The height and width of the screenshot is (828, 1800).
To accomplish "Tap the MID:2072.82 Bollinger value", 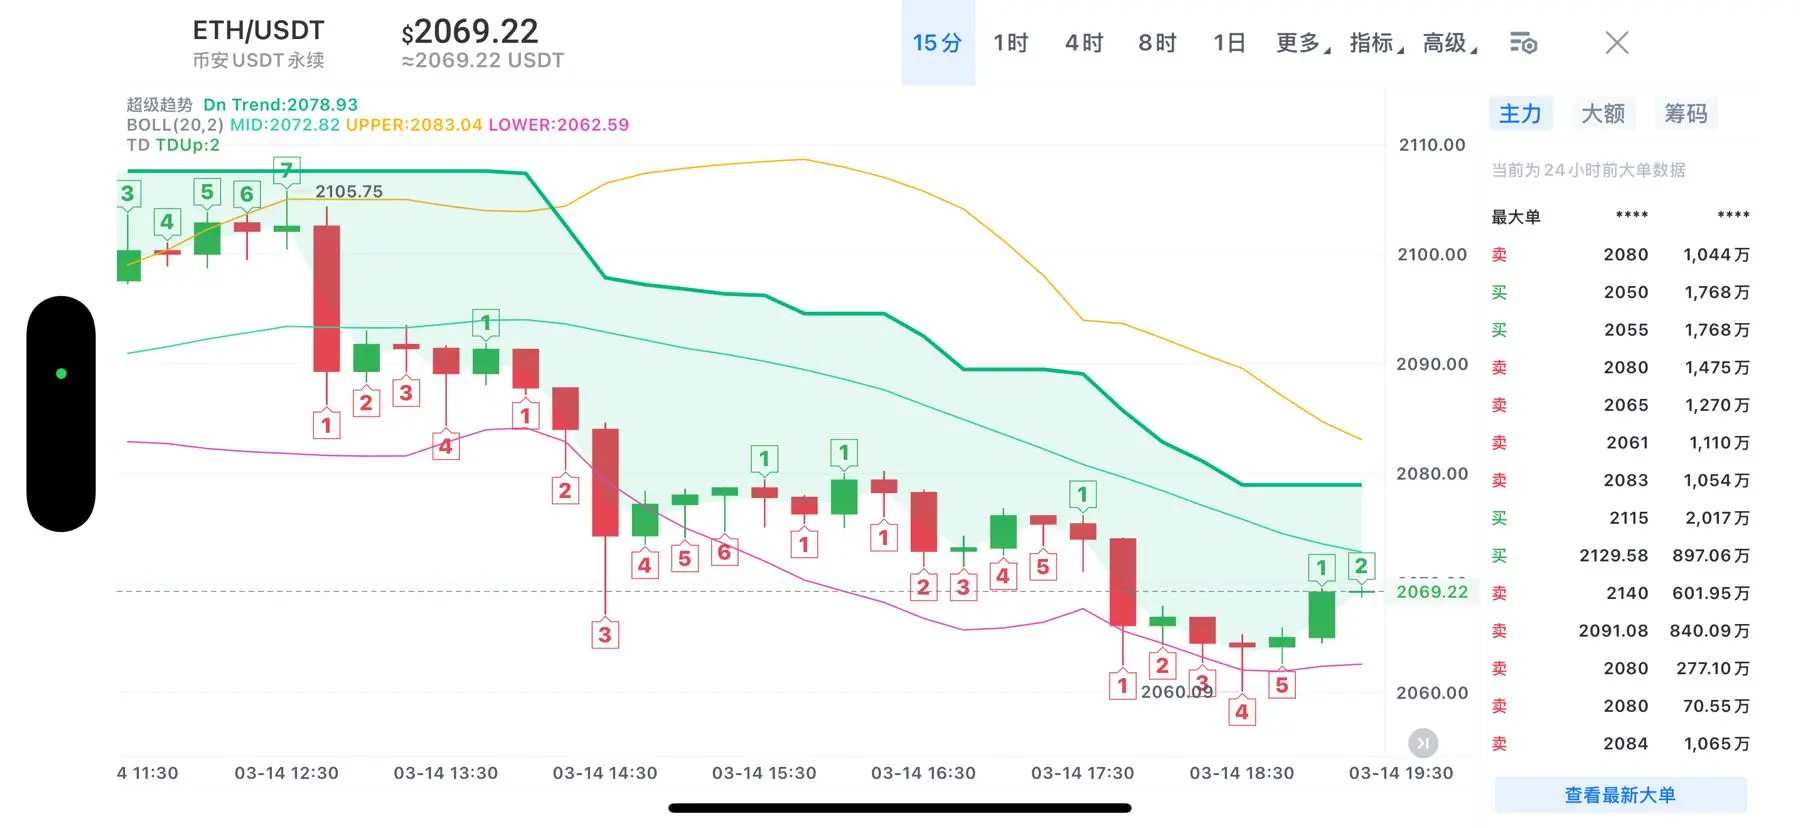I will [x=285, y=125].
